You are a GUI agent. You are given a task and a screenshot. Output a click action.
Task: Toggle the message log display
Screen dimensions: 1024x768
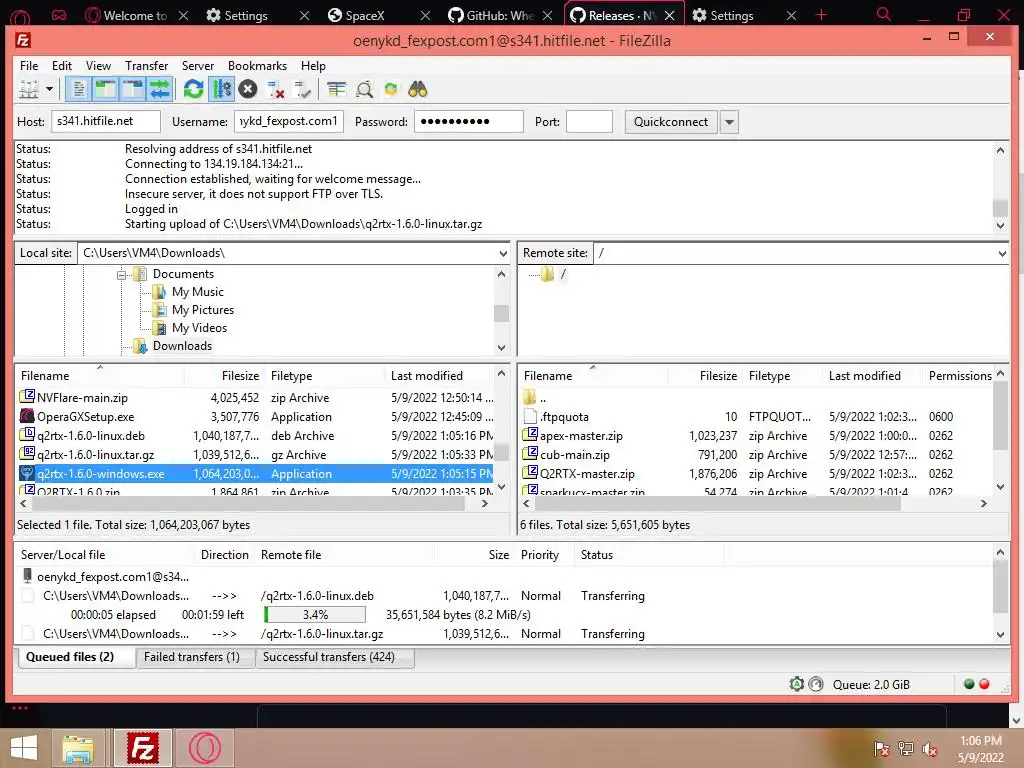[78, 89]
